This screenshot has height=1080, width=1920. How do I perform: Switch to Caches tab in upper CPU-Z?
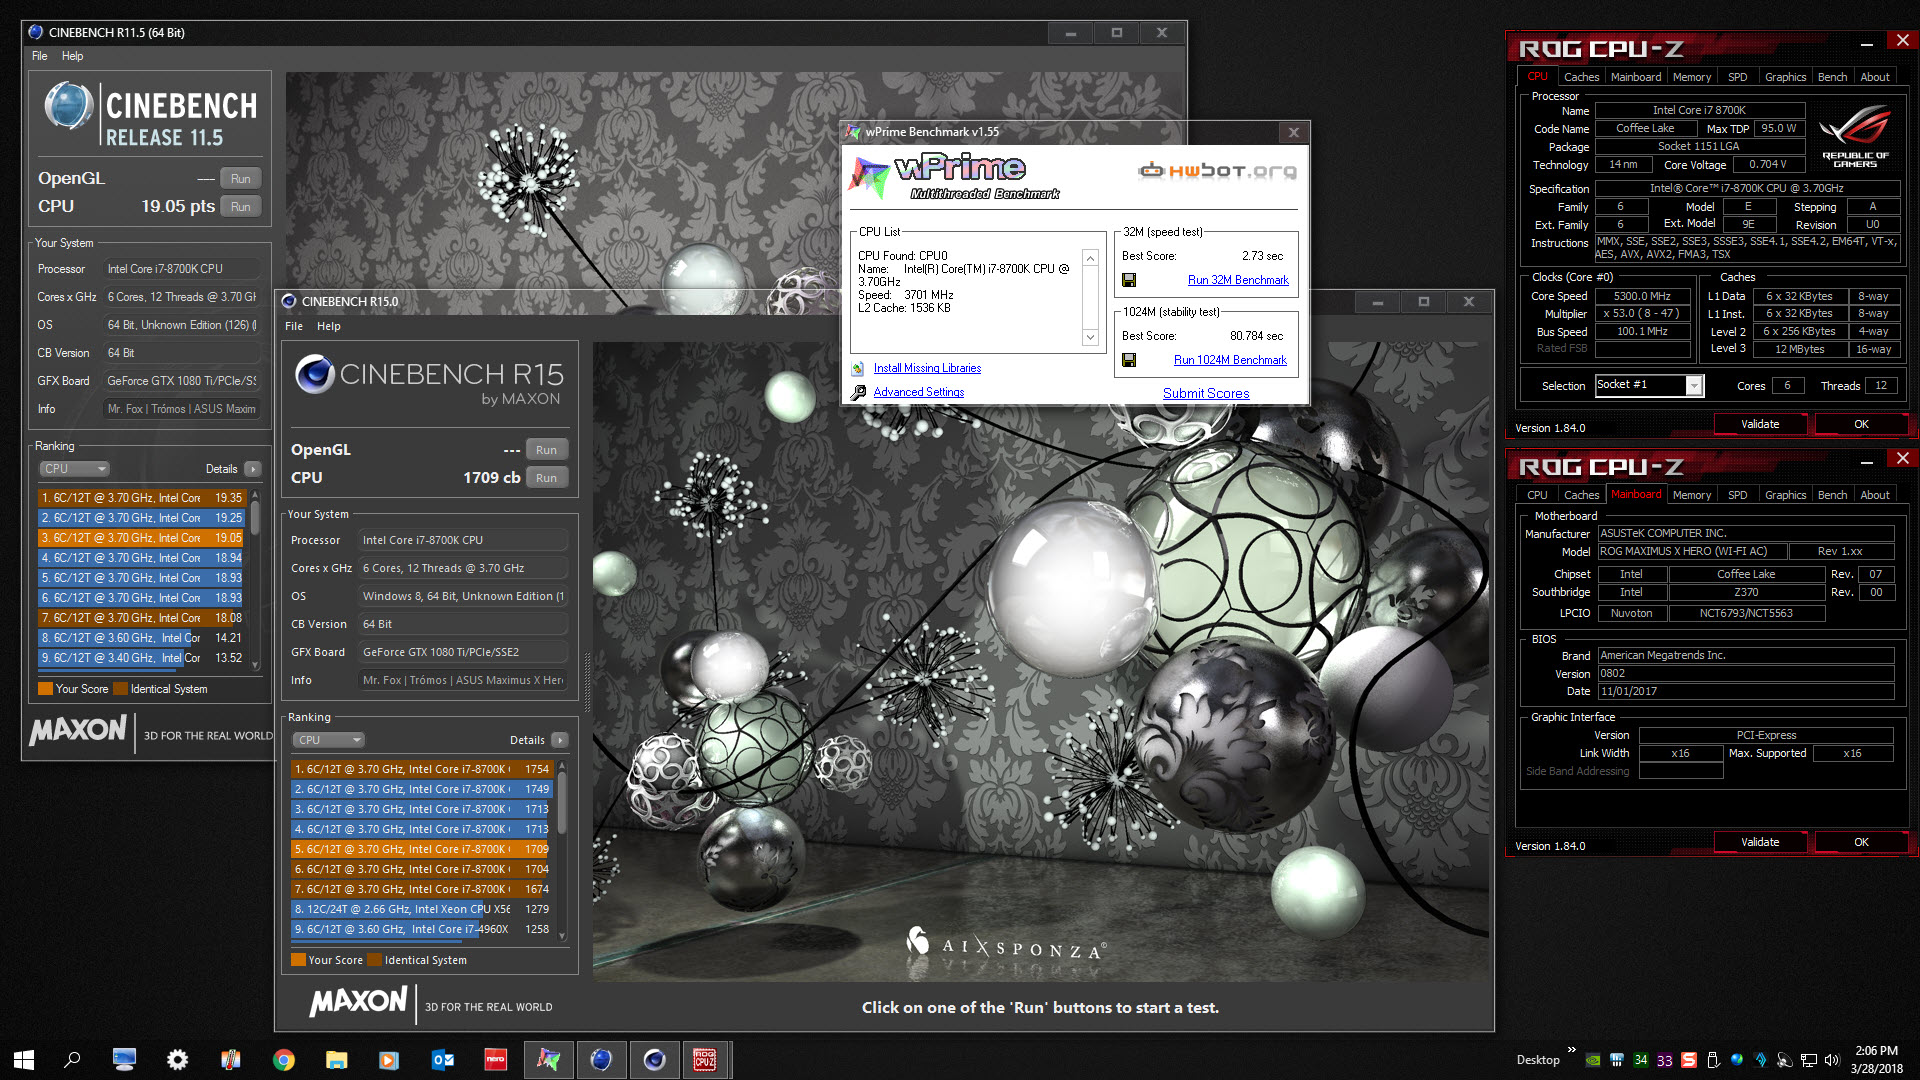click(x=1581, y=77)
